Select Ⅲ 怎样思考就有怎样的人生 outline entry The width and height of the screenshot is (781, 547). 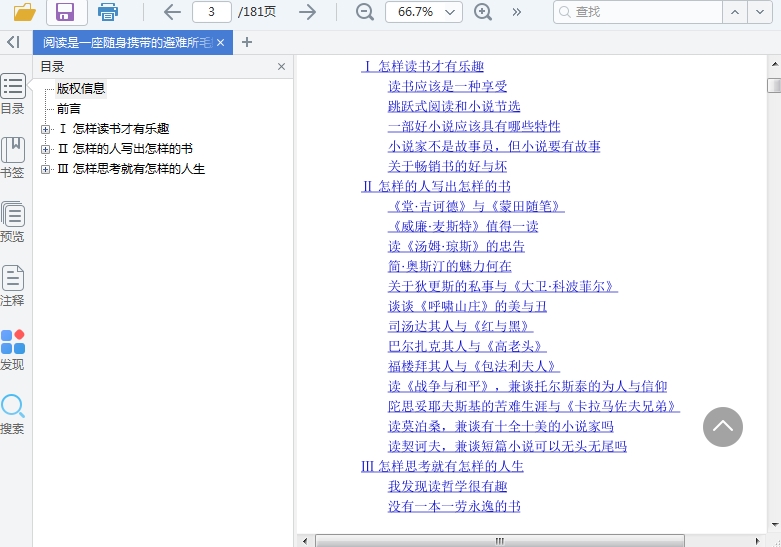coord(131,169)
